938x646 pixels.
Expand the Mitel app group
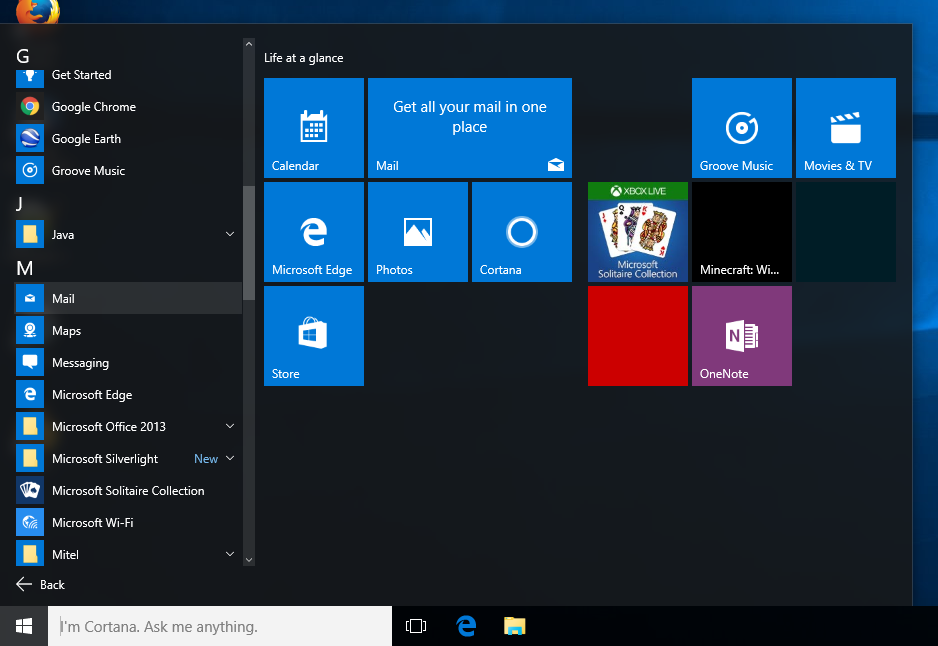230,554
